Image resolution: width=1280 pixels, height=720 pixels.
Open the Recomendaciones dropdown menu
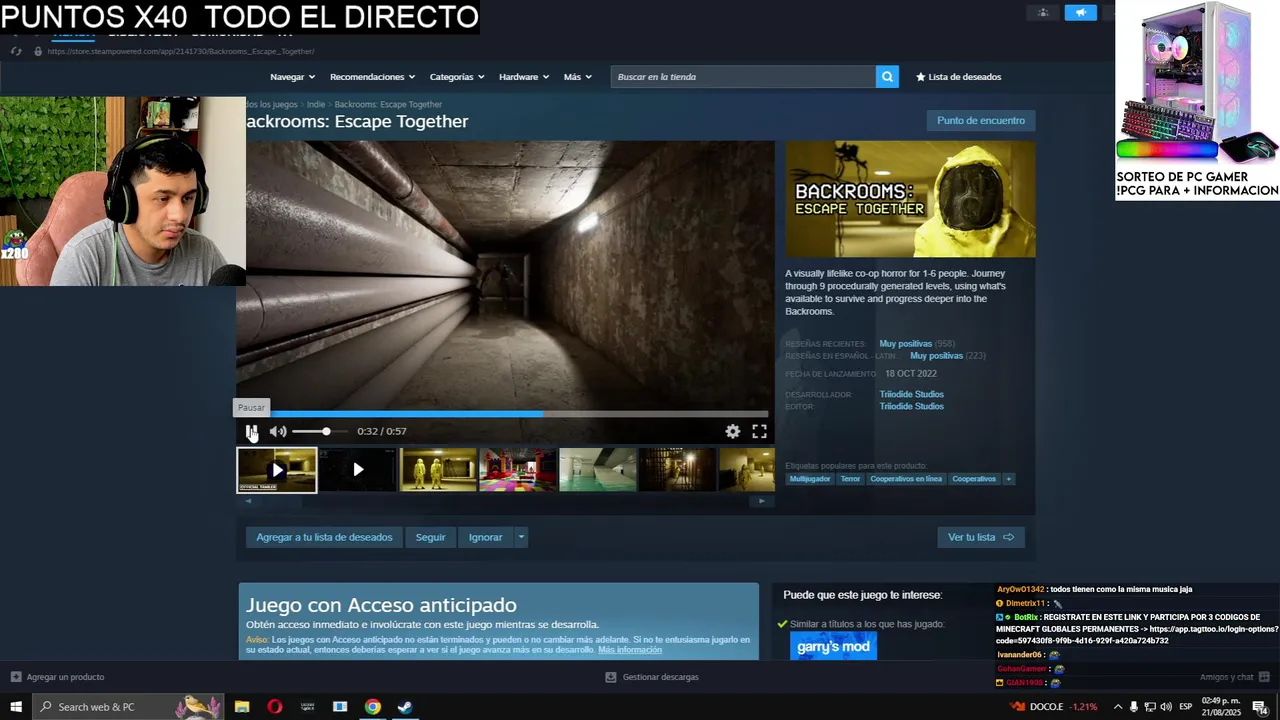[373, 77]
